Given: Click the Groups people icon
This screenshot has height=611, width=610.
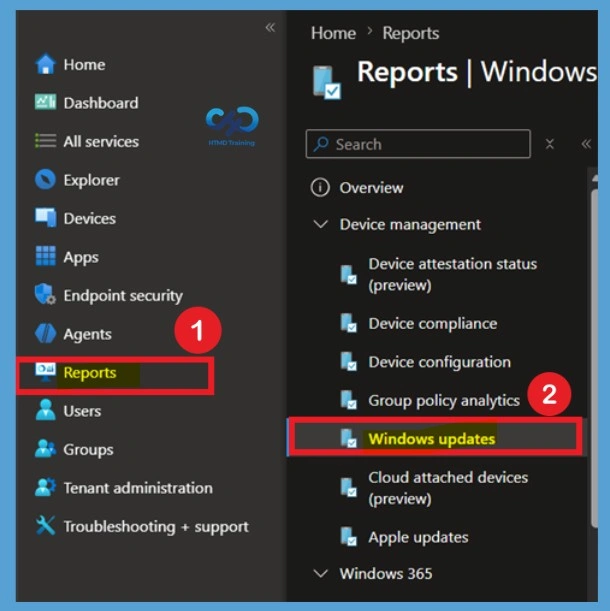Looking at the screenshot, I should (45, 449).
